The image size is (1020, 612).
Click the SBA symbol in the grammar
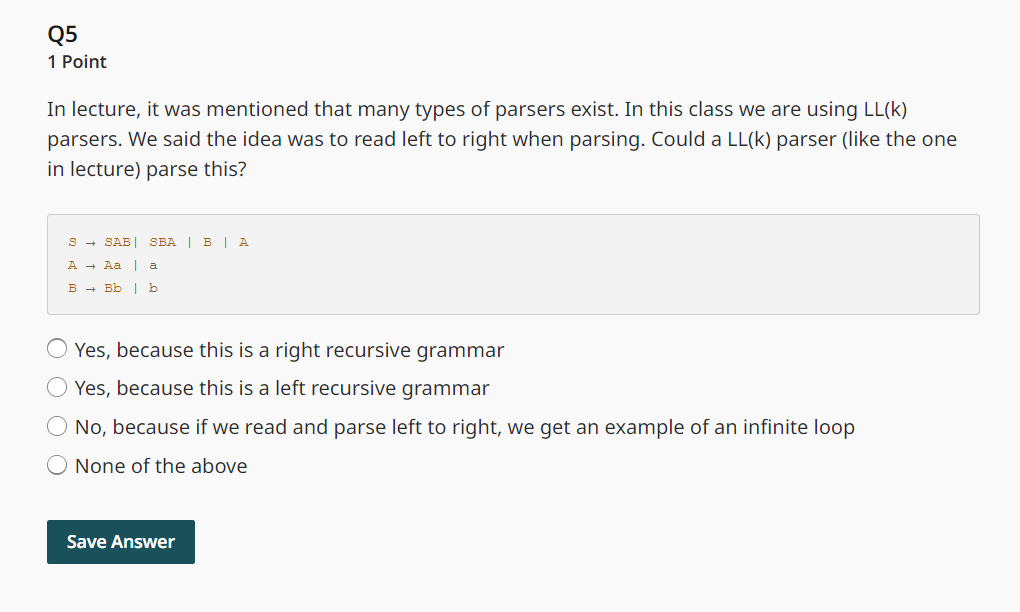pos(162,241)
